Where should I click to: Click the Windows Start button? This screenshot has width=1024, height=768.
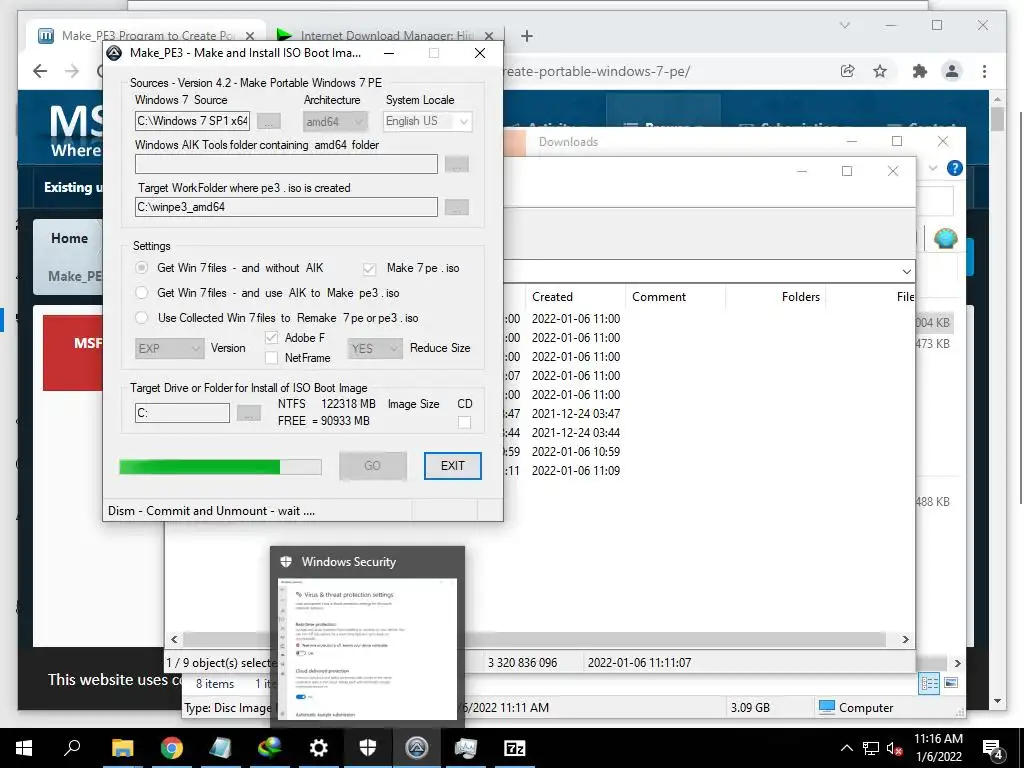click(x=24, y=748)
